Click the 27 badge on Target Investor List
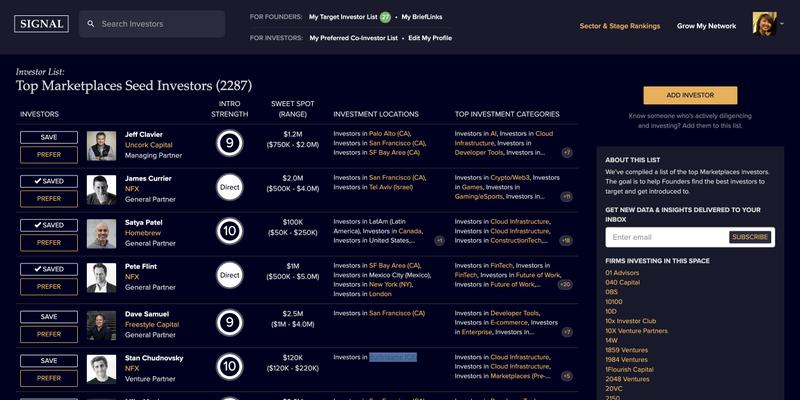Viewport: 800px width, 400px height. coord(385,17)
